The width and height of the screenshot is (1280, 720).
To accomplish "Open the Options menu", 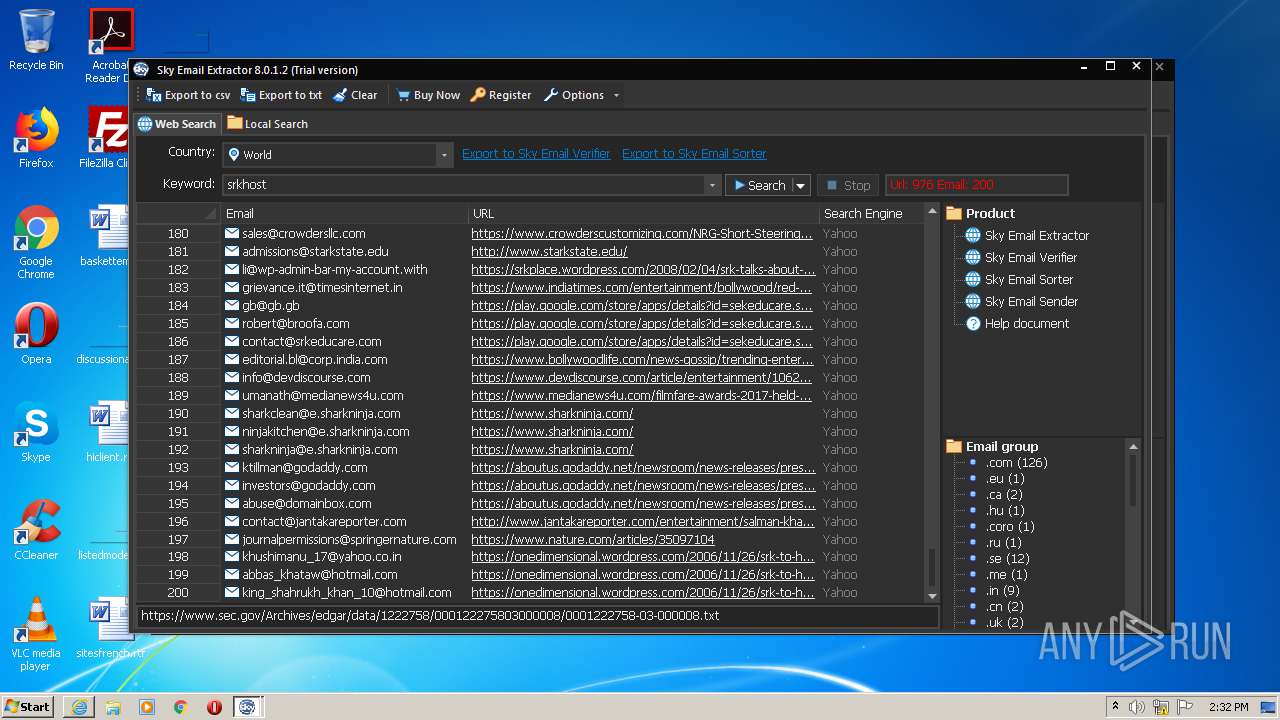I will (574, 95).
